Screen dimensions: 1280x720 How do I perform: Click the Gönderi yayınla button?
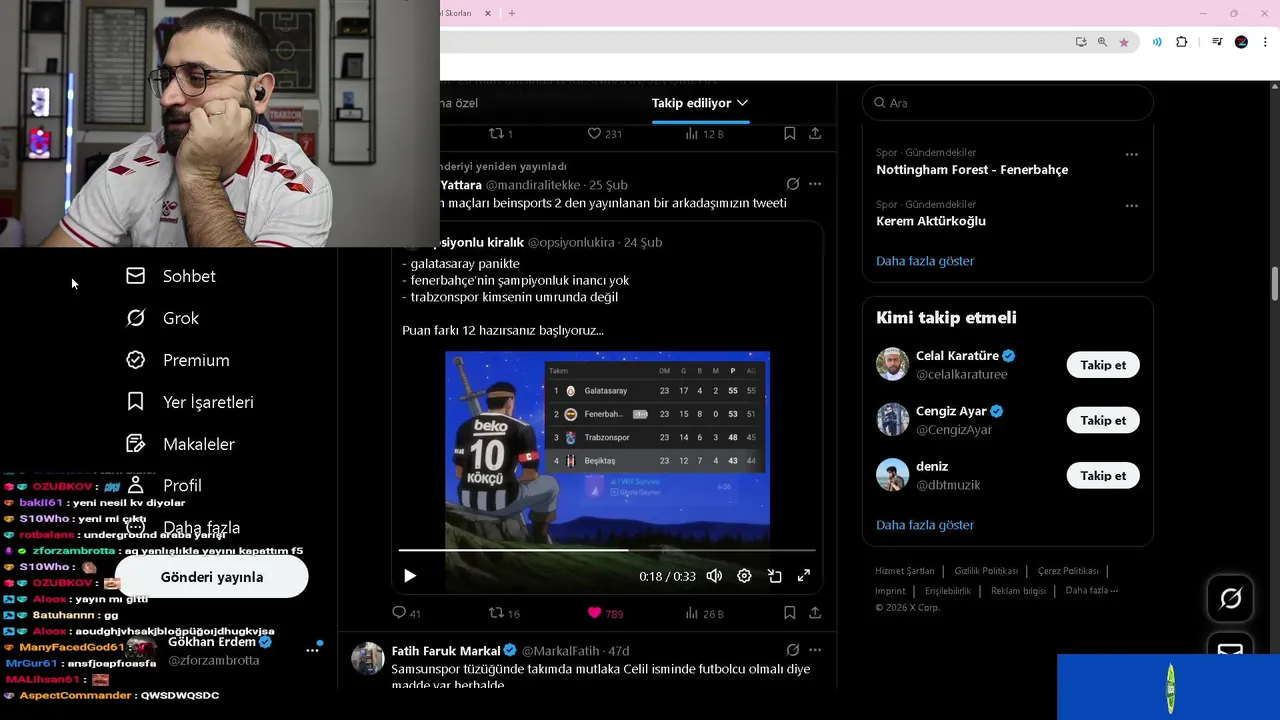pos(212,577)
